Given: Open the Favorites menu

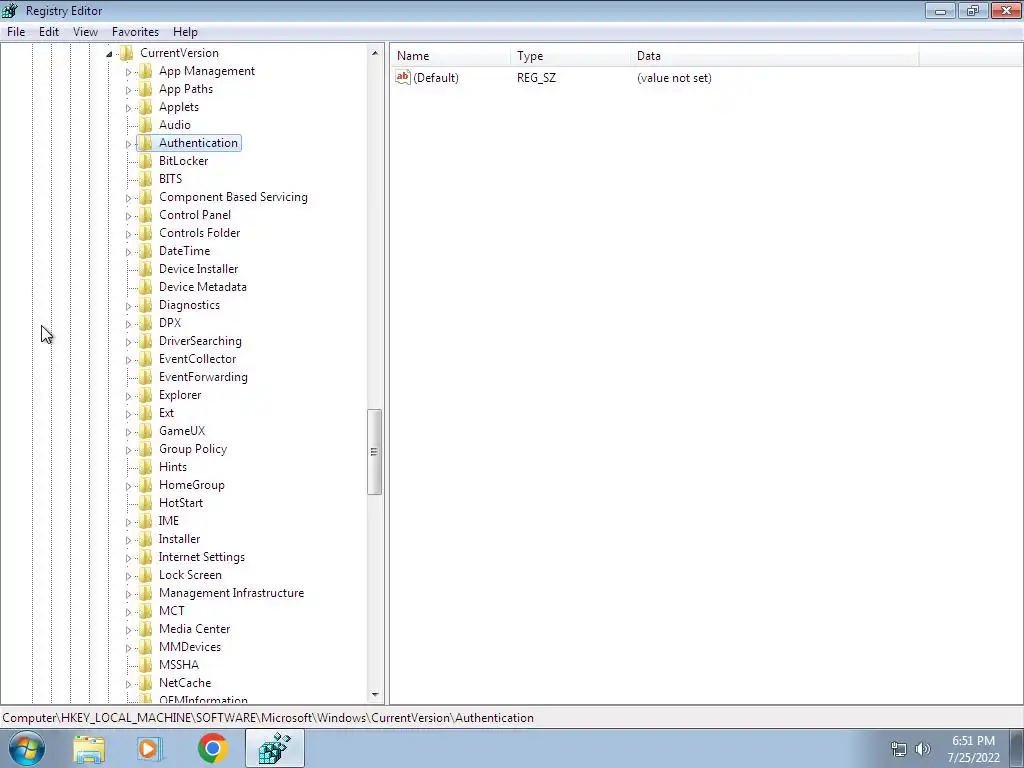Looking at the screenshot, I should pos(135,31).
